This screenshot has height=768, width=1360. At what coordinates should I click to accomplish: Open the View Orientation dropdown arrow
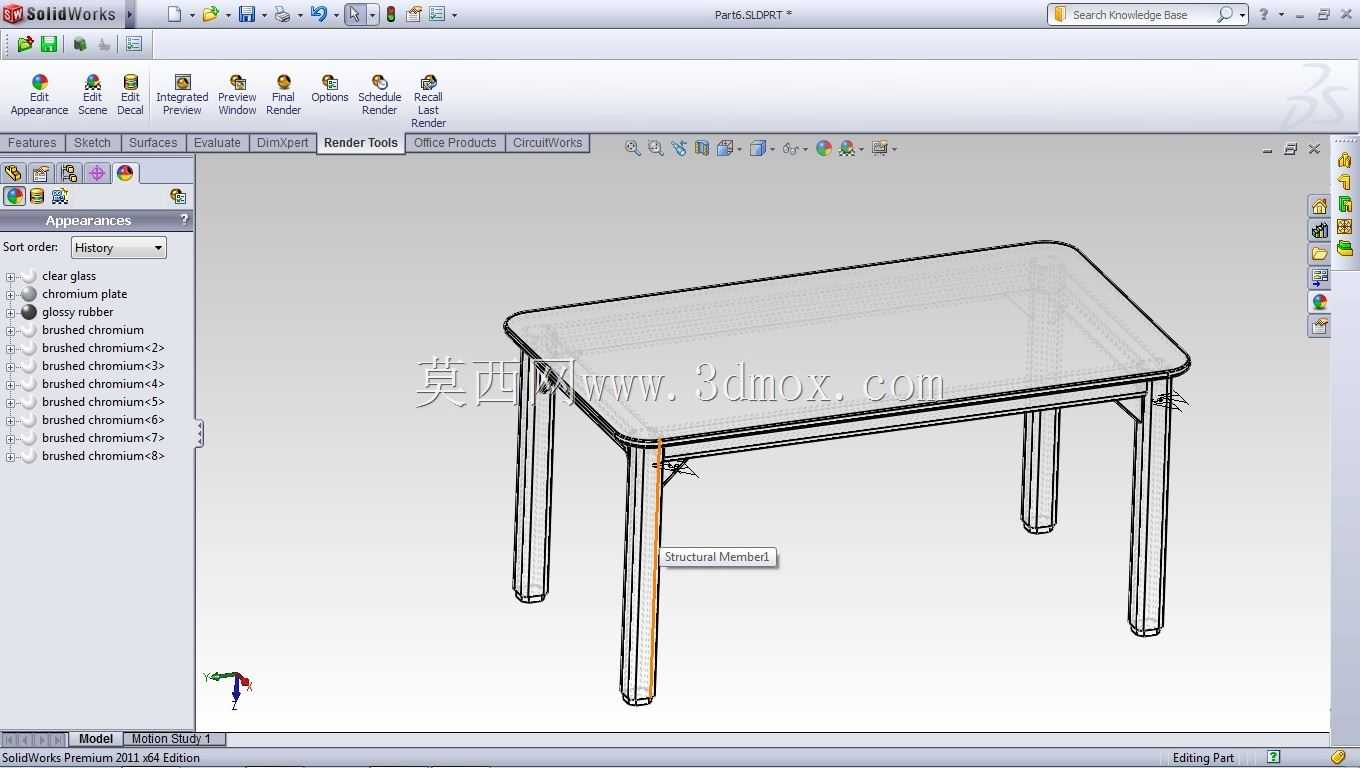pos(739,149)
